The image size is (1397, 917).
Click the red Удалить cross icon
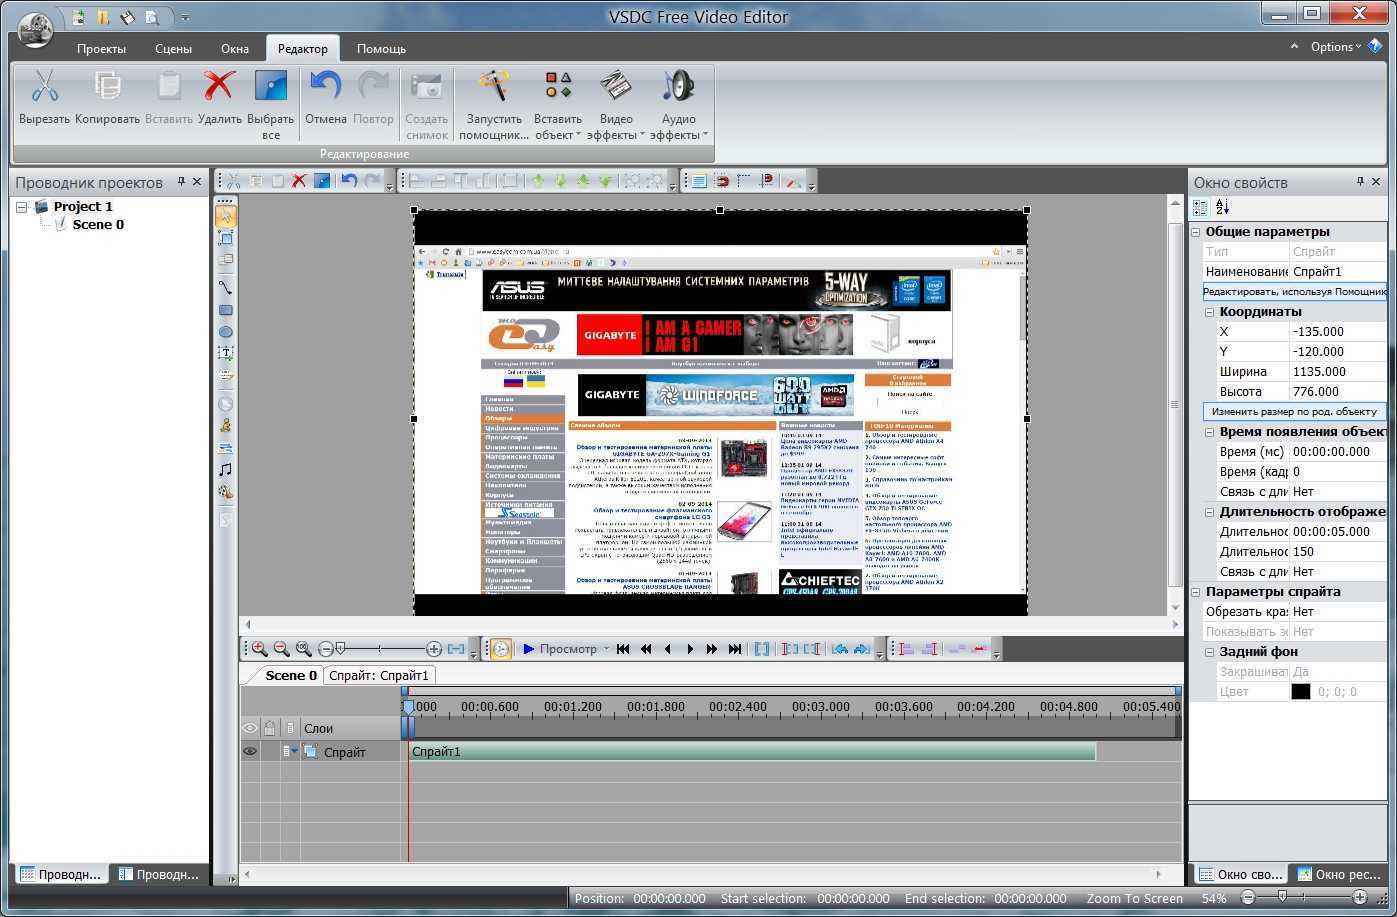[219, 86]
